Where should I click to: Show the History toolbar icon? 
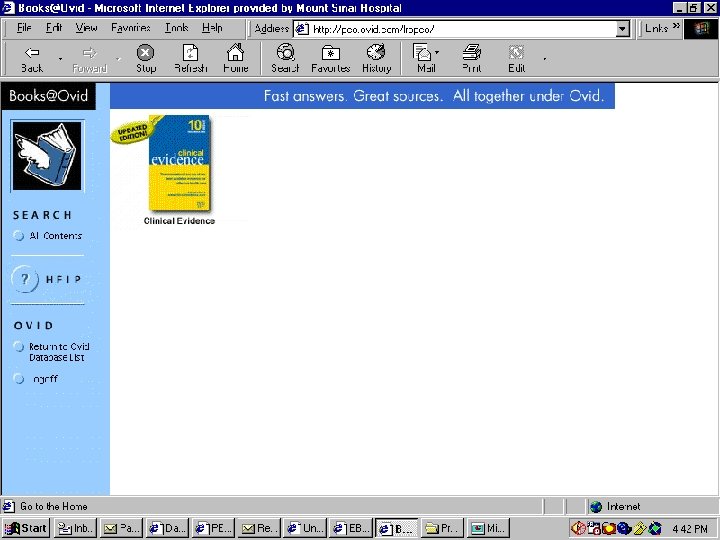[376, 53]
